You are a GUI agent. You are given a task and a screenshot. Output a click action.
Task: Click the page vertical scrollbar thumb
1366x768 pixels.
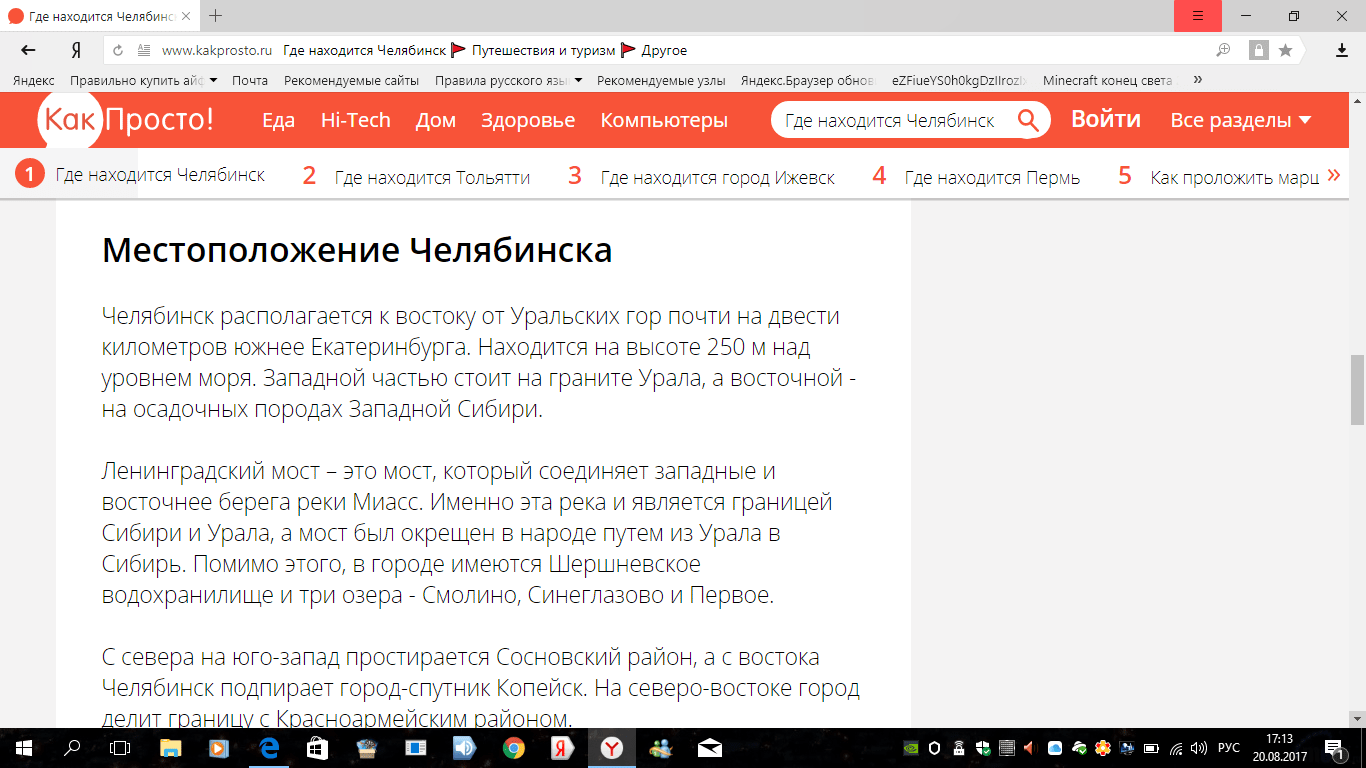pyautogui.click(x=1357, y=390)
